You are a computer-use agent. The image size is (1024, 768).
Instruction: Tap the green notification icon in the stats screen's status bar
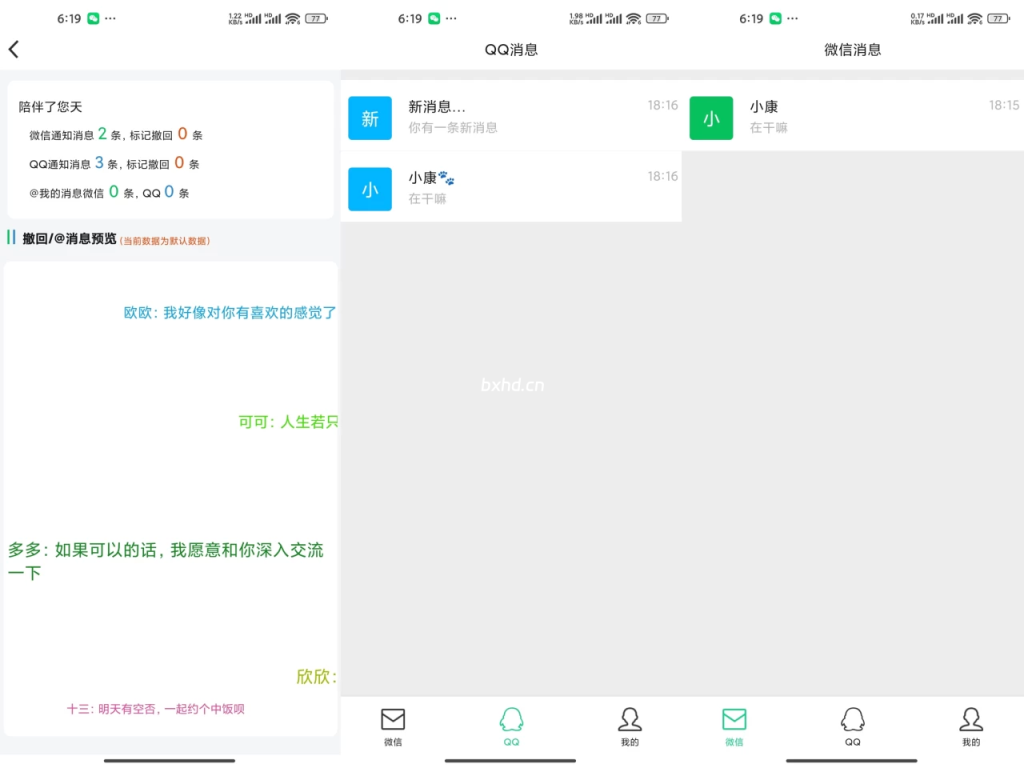tap(93, 18)
